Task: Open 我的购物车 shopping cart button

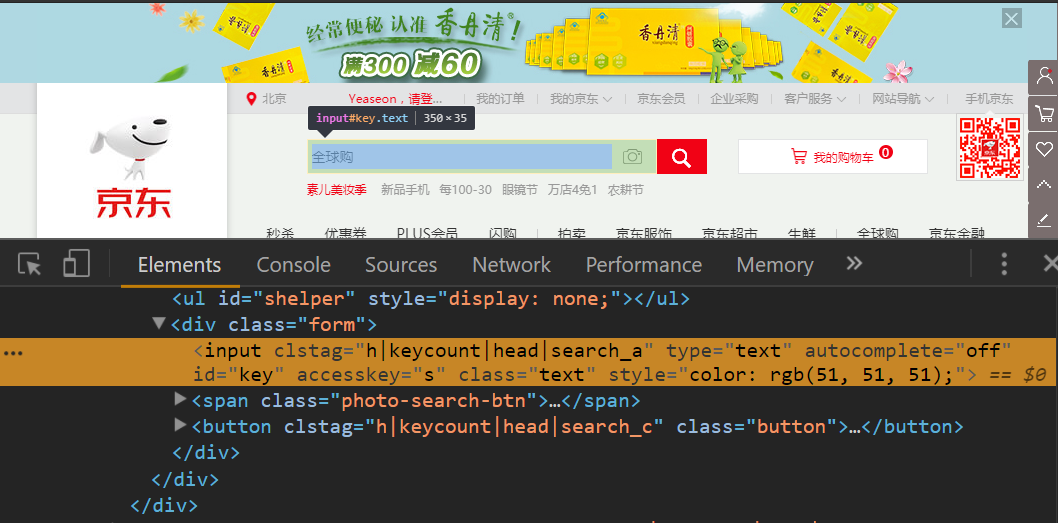Action: tap(833, 157)
